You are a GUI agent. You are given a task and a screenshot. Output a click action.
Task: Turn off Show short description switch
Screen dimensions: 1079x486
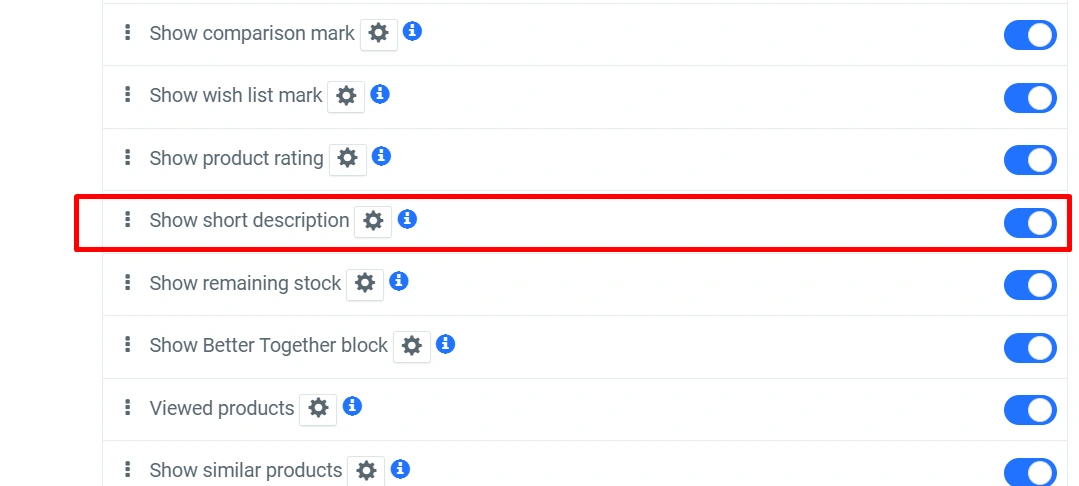1030,222
